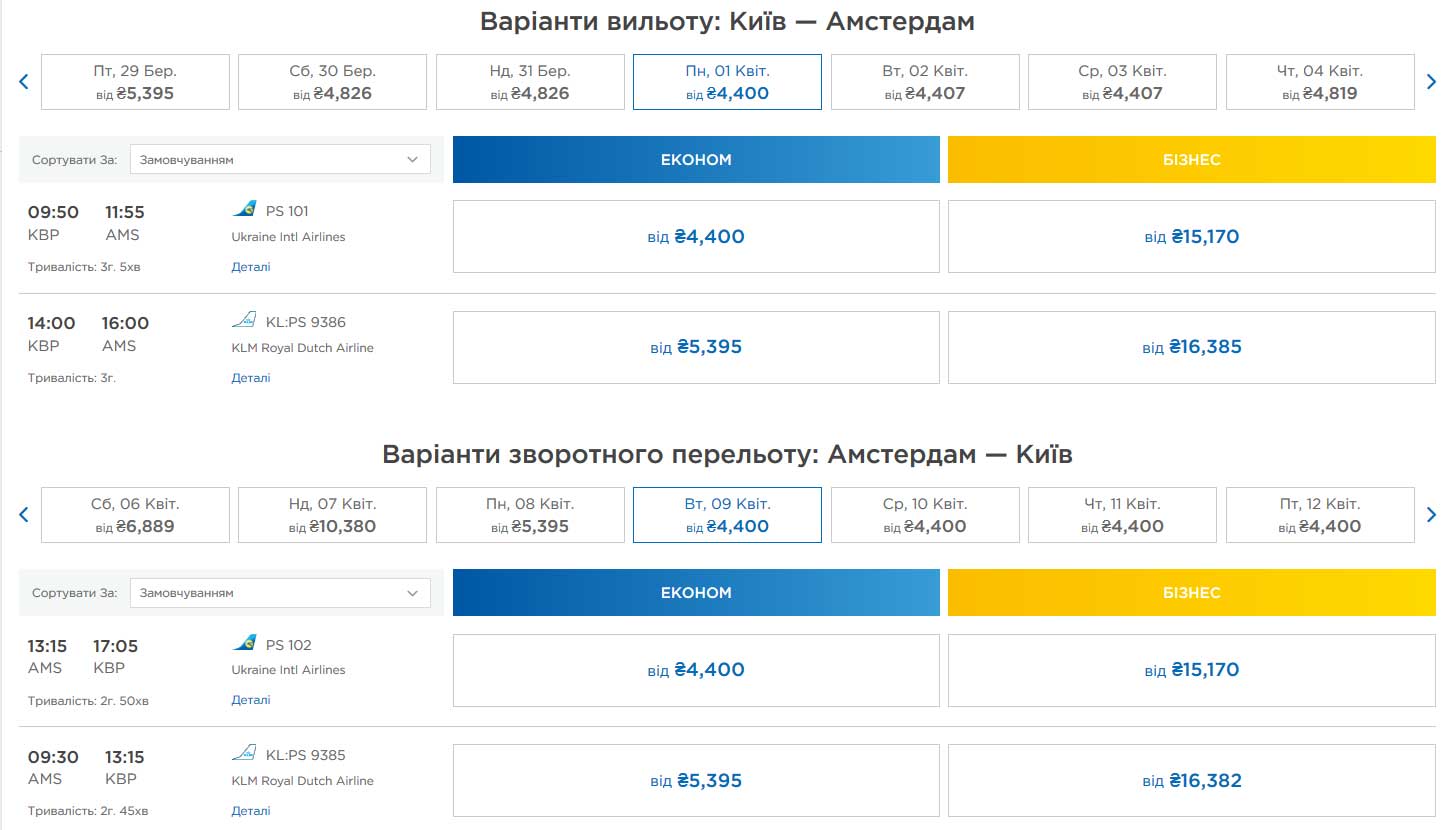Image resolution: width=1452 pixels, height=830 pixels.
Task: Go to previous departure dates with left arrow
Action: (x=24, y=82)
